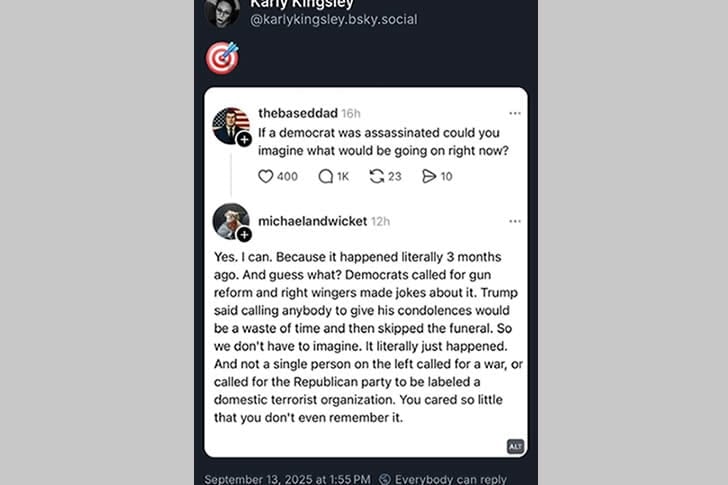The image size is (728, 485).
Task: Follow michaelandwicket with the plus badge
Action: [244, 235]
